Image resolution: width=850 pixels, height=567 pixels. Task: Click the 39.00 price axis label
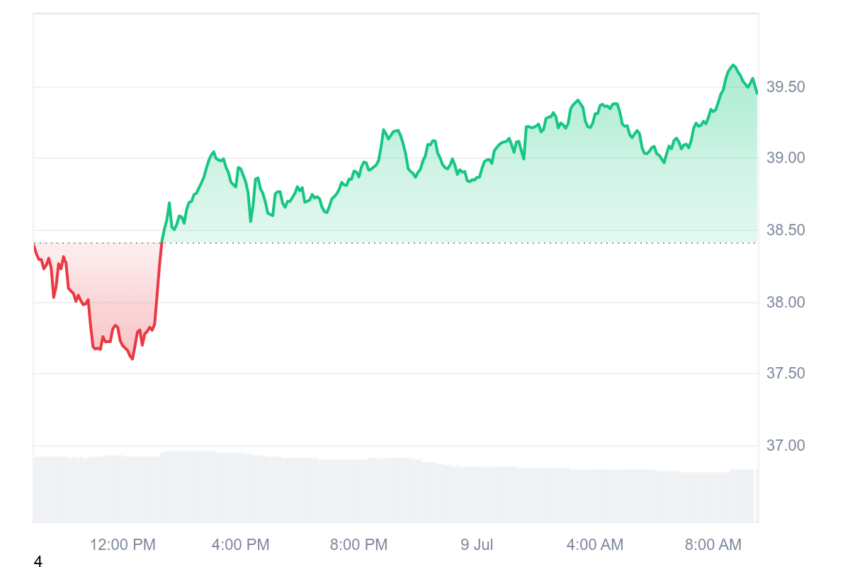(785, 158)
